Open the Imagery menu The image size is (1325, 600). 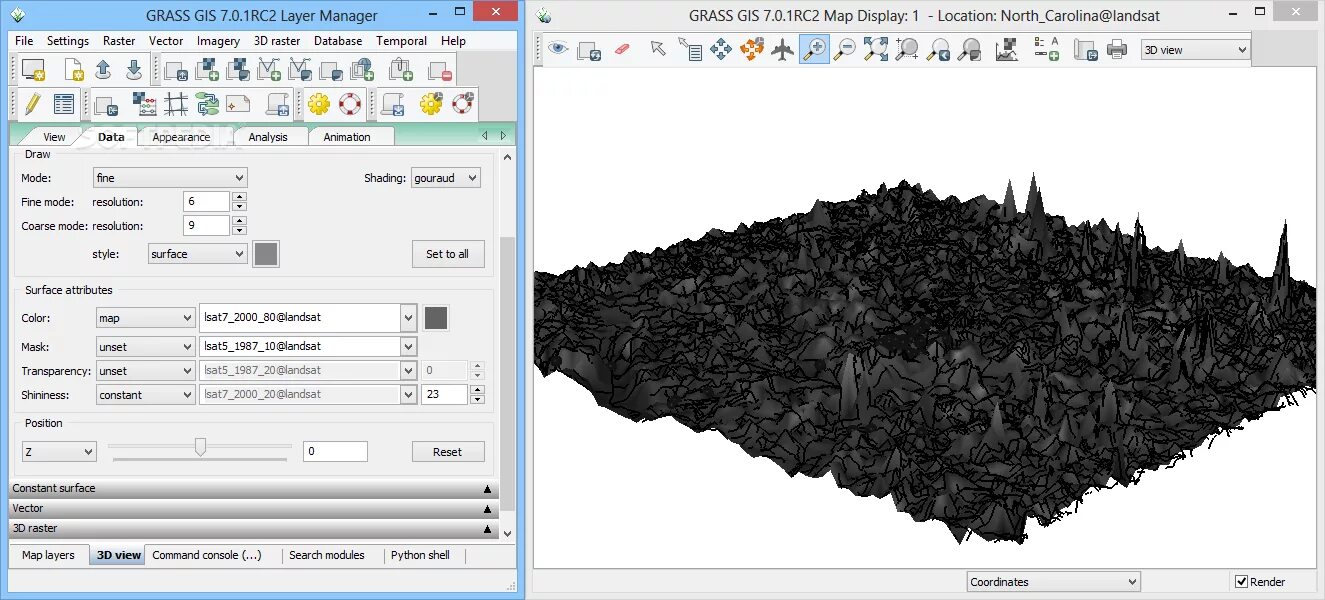pos(218,41)
